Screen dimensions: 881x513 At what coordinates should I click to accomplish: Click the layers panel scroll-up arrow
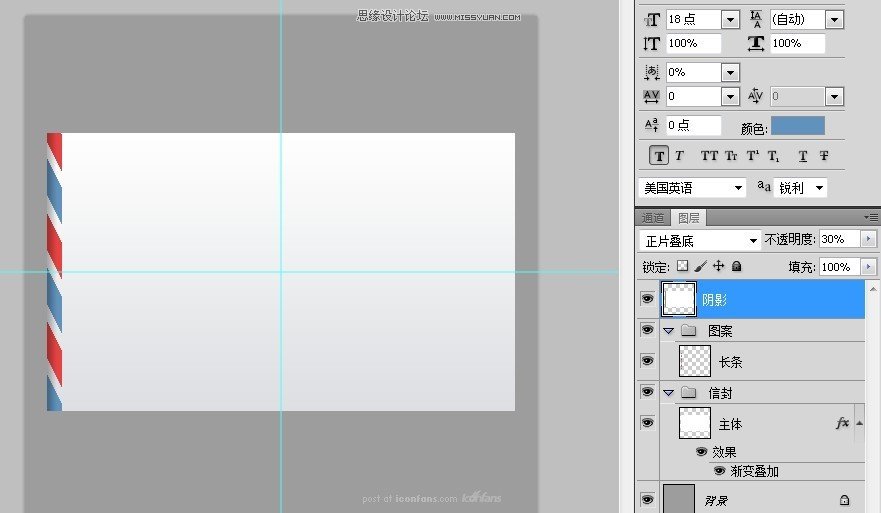click(873, 289)
